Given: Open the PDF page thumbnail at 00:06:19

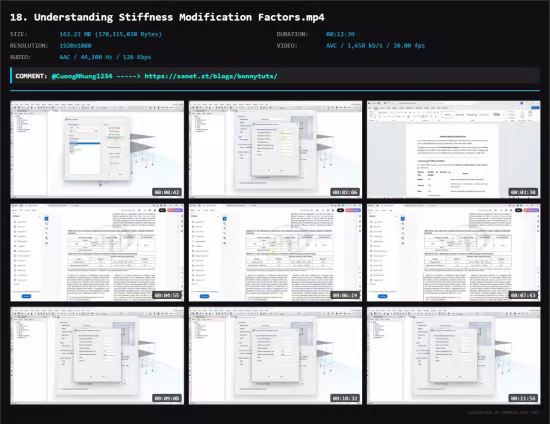Looking at the screenshot, I should [275, 253].
